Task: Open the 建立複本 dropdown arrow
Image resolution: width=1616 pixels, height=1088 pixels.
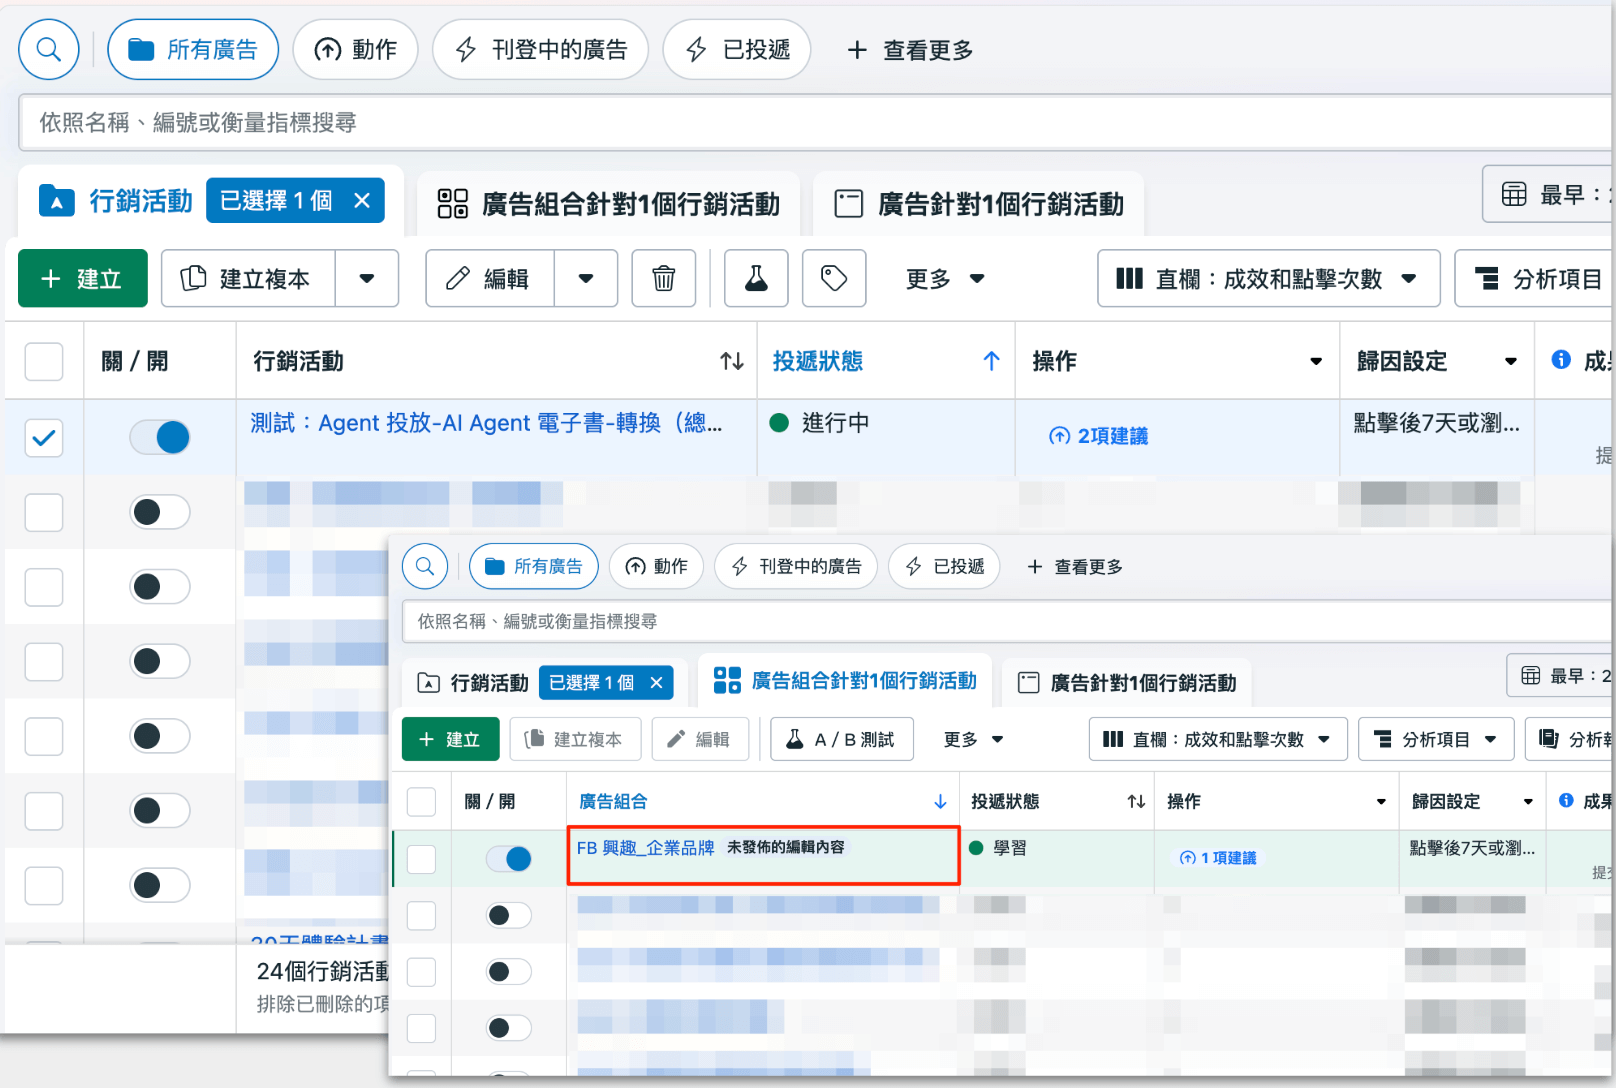Action: point(366,278)
